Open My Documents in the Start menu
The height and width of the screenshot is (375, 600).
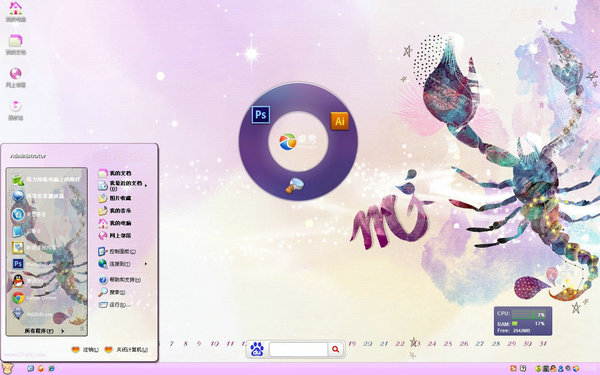(115, 173)
